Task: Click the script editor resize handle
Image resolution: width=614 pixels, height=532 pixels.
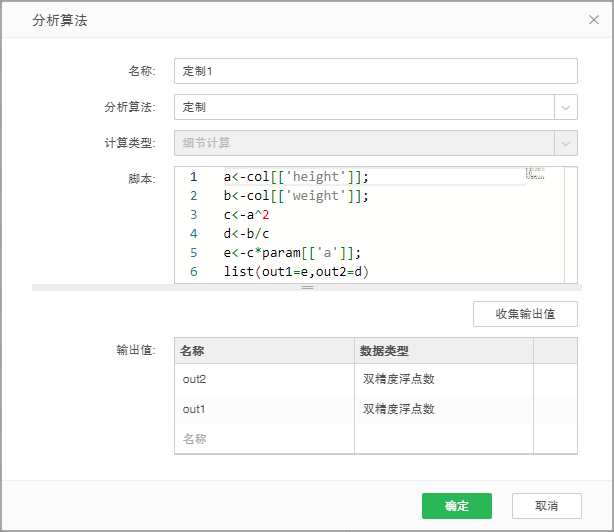Action: pos(307,288)
